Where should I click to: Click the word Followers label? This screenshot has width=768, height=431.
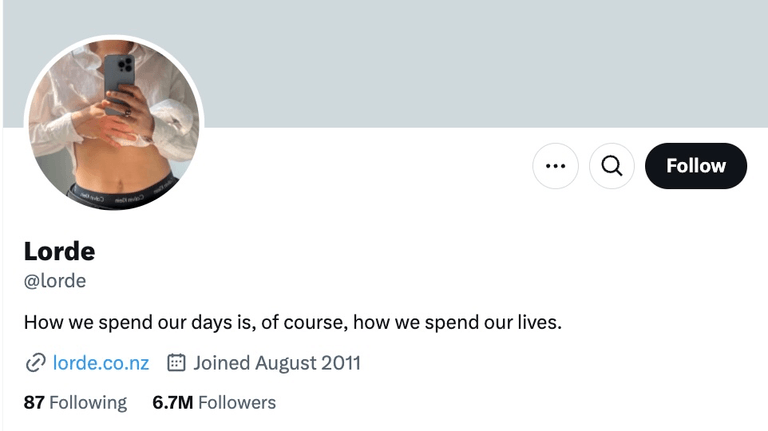click(x=237, y=403)
